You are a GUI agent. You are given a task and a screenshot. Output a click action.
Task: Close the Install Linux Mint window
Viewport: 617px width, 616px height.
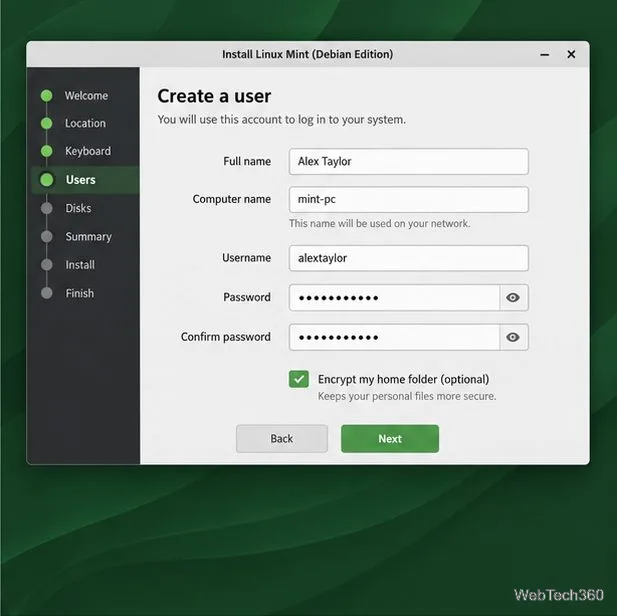571,54
